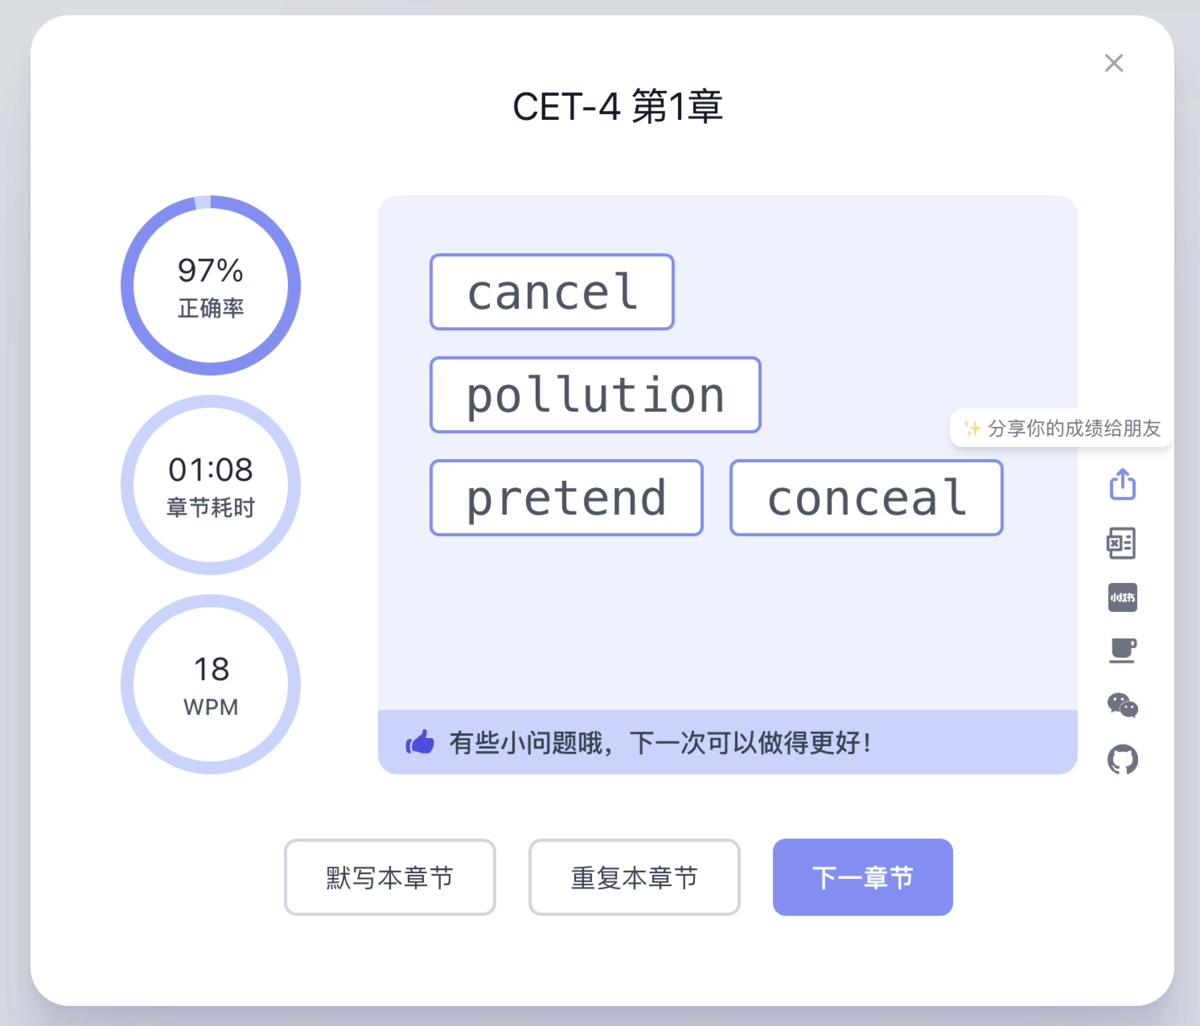Image resolution: width=1200 pixels, height=1026 pixels.
Task: Select the word chip "pollution"
Action: click(595, 394)
